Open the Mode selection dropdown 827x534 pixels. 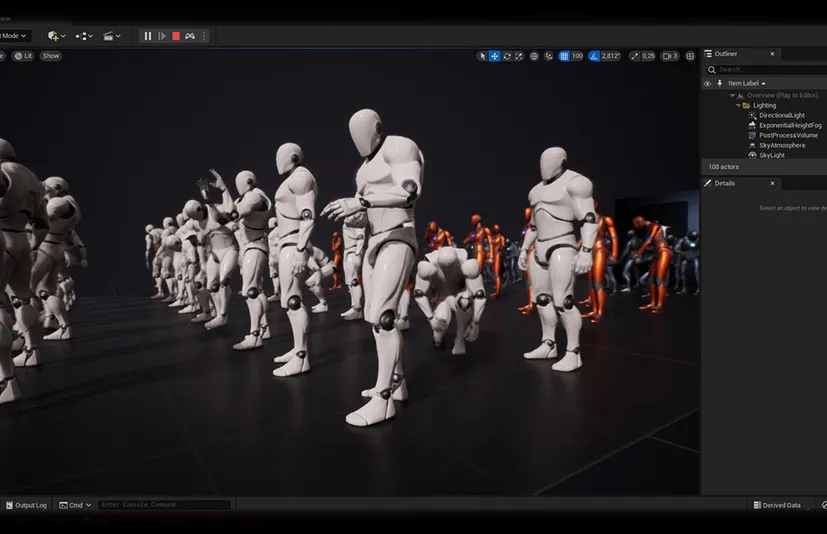[x=13, y=36]
